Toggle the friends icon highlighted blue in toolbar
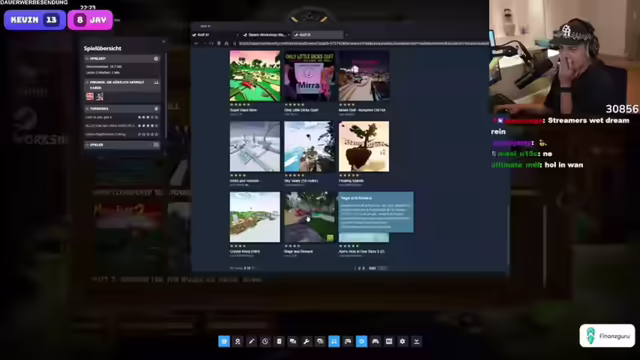Image resolution: width=640 pixels, height=360 pixels. click(x=334, y=341)
